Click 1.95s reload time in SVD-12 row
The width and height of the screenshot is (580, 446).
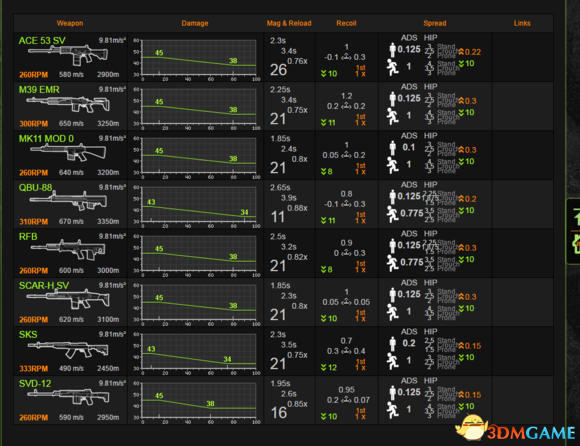[280, 384]
